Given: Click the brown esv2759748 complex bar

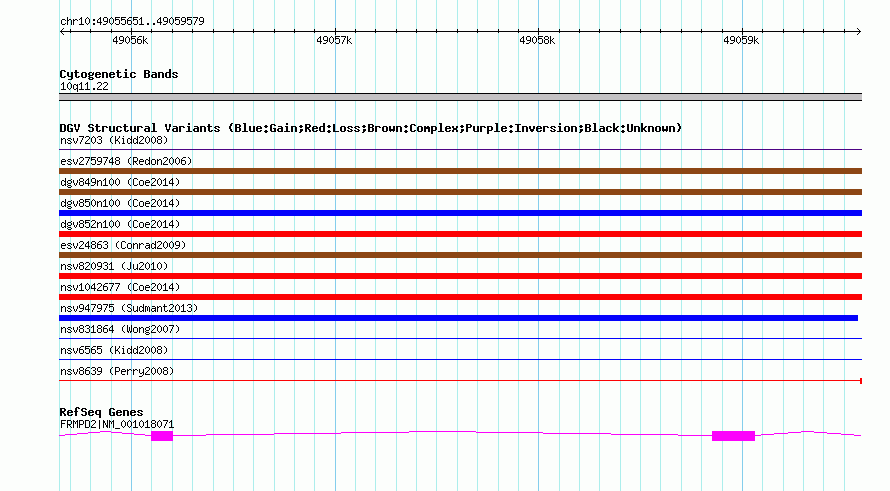Looking at the screenshot, I should pos(460,171).
